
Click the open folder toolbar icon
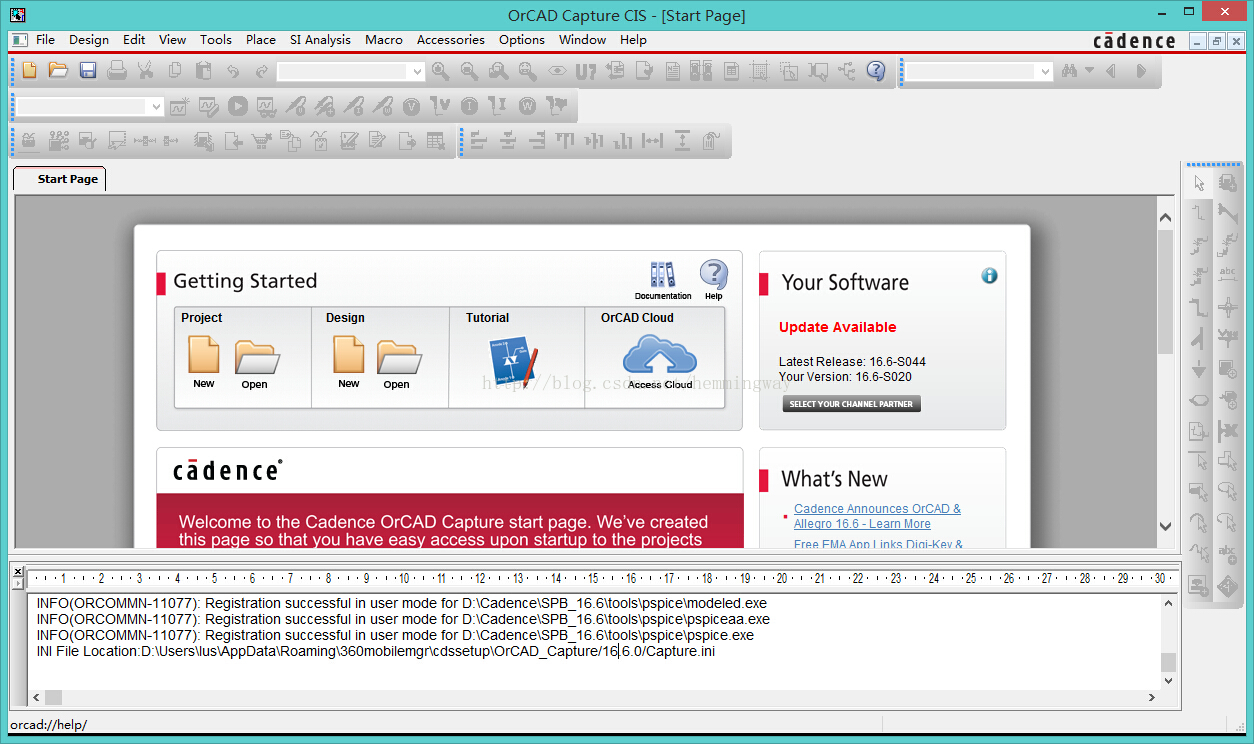pos(58,71)
